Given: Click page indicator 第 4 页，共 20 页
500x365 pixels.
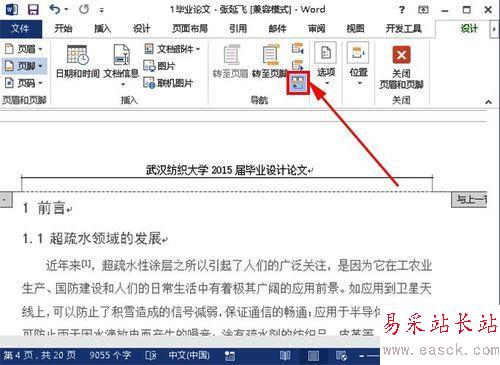Looking at the screenshot, I should pyautogui.click(x=39, y=355).
